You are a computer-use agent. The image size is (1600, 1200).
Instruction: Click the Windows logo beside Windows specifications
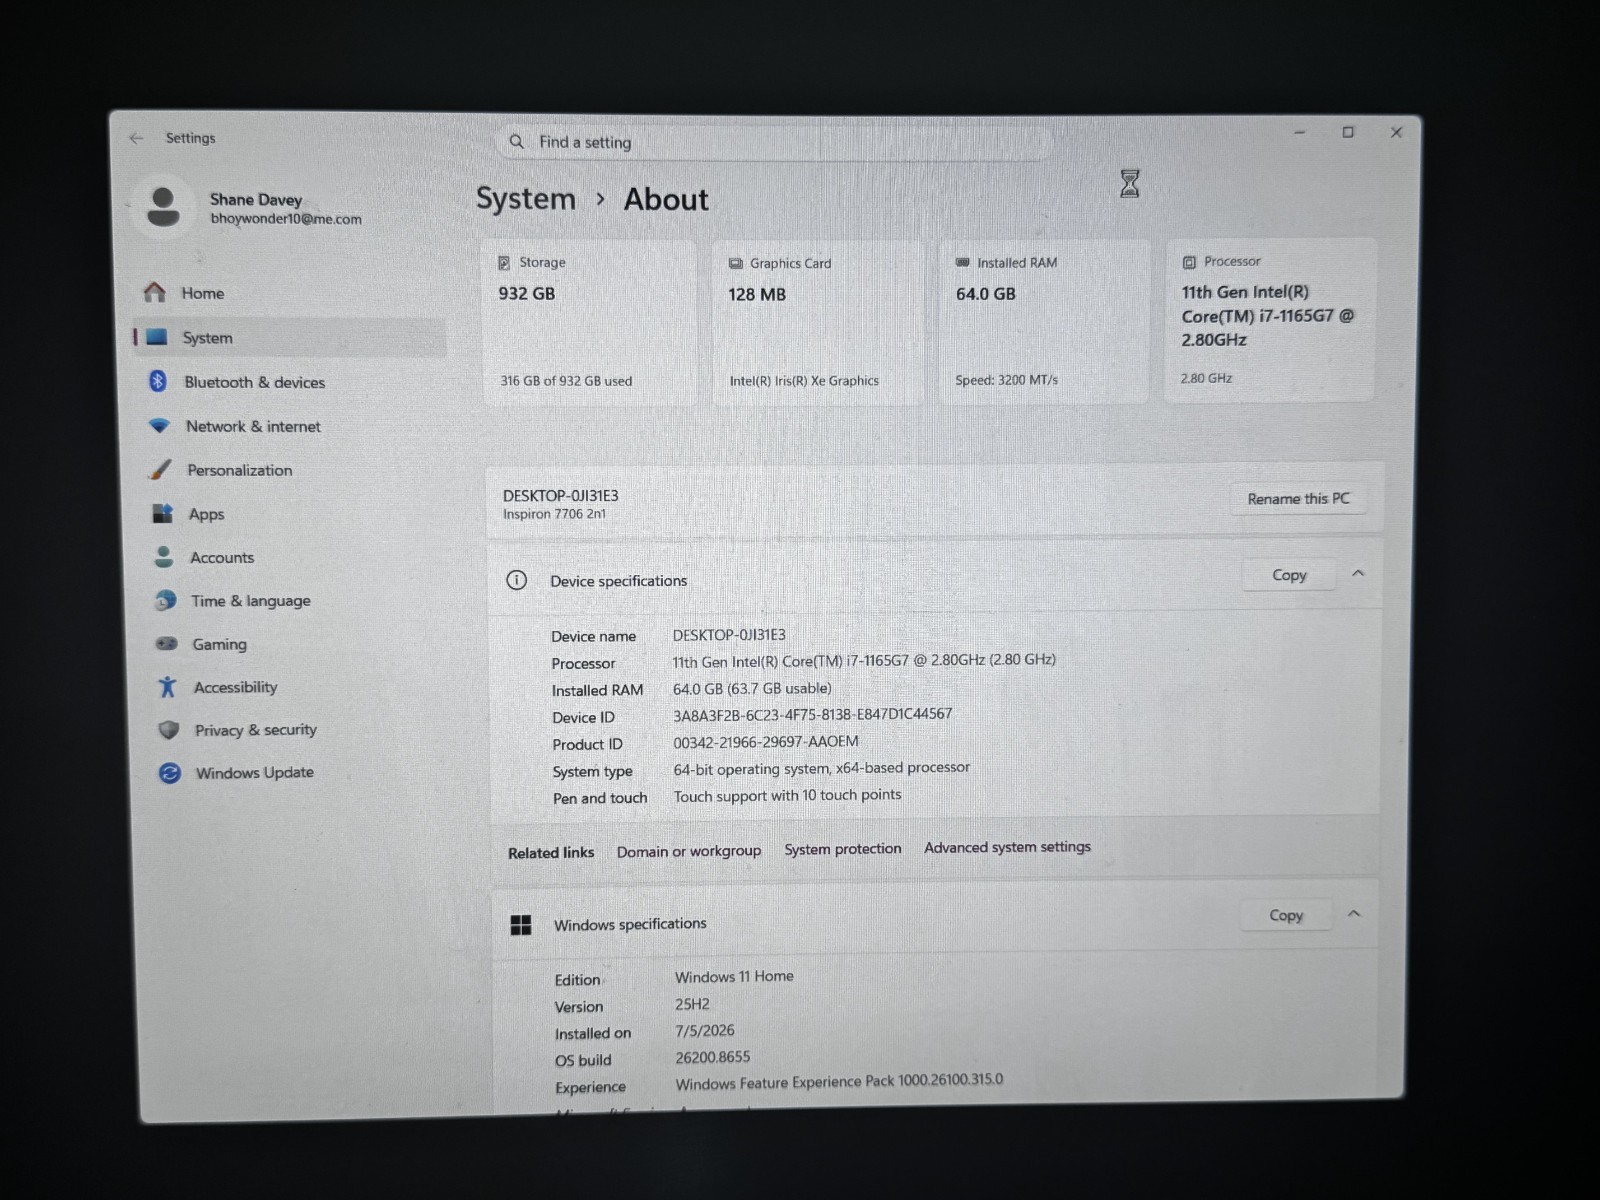click(521, 925)
